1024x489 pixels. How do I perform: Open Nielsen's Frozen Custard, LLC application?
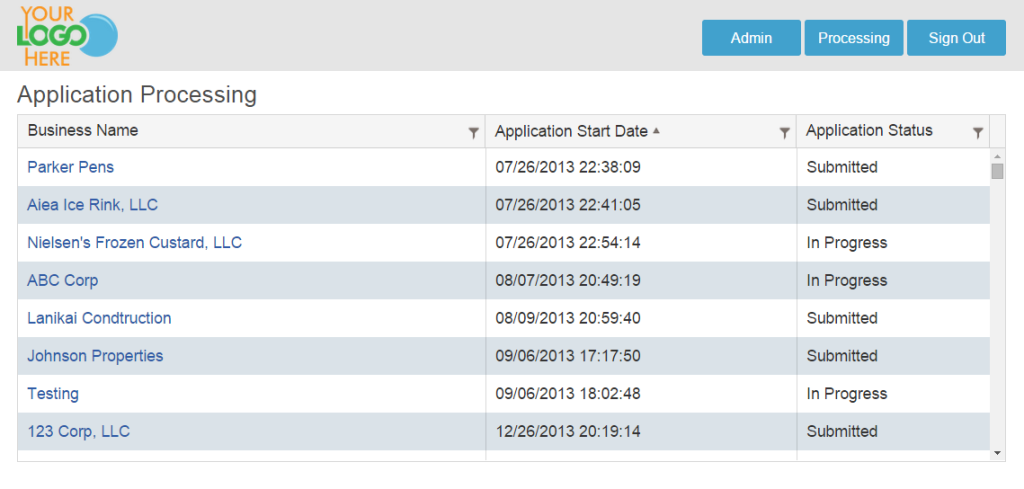[x=135, y=243]
